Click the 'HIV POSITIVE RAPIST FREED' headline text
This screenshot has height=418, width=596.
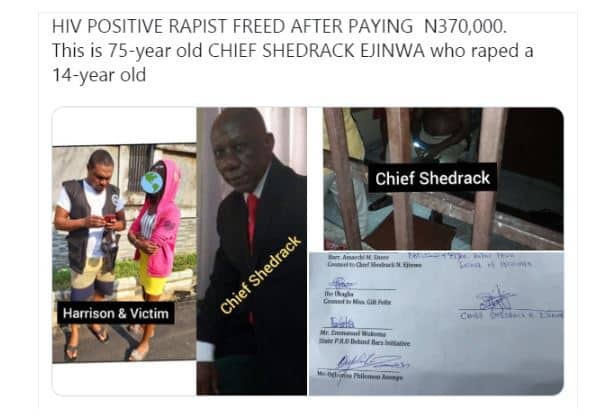coord(168,27)
